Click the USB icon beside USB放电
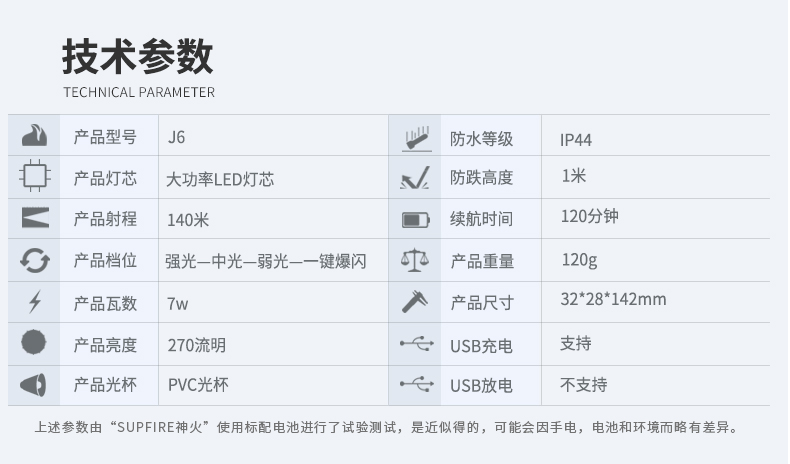The width and height of the screenshot is (790, 464). pos(417,384)
